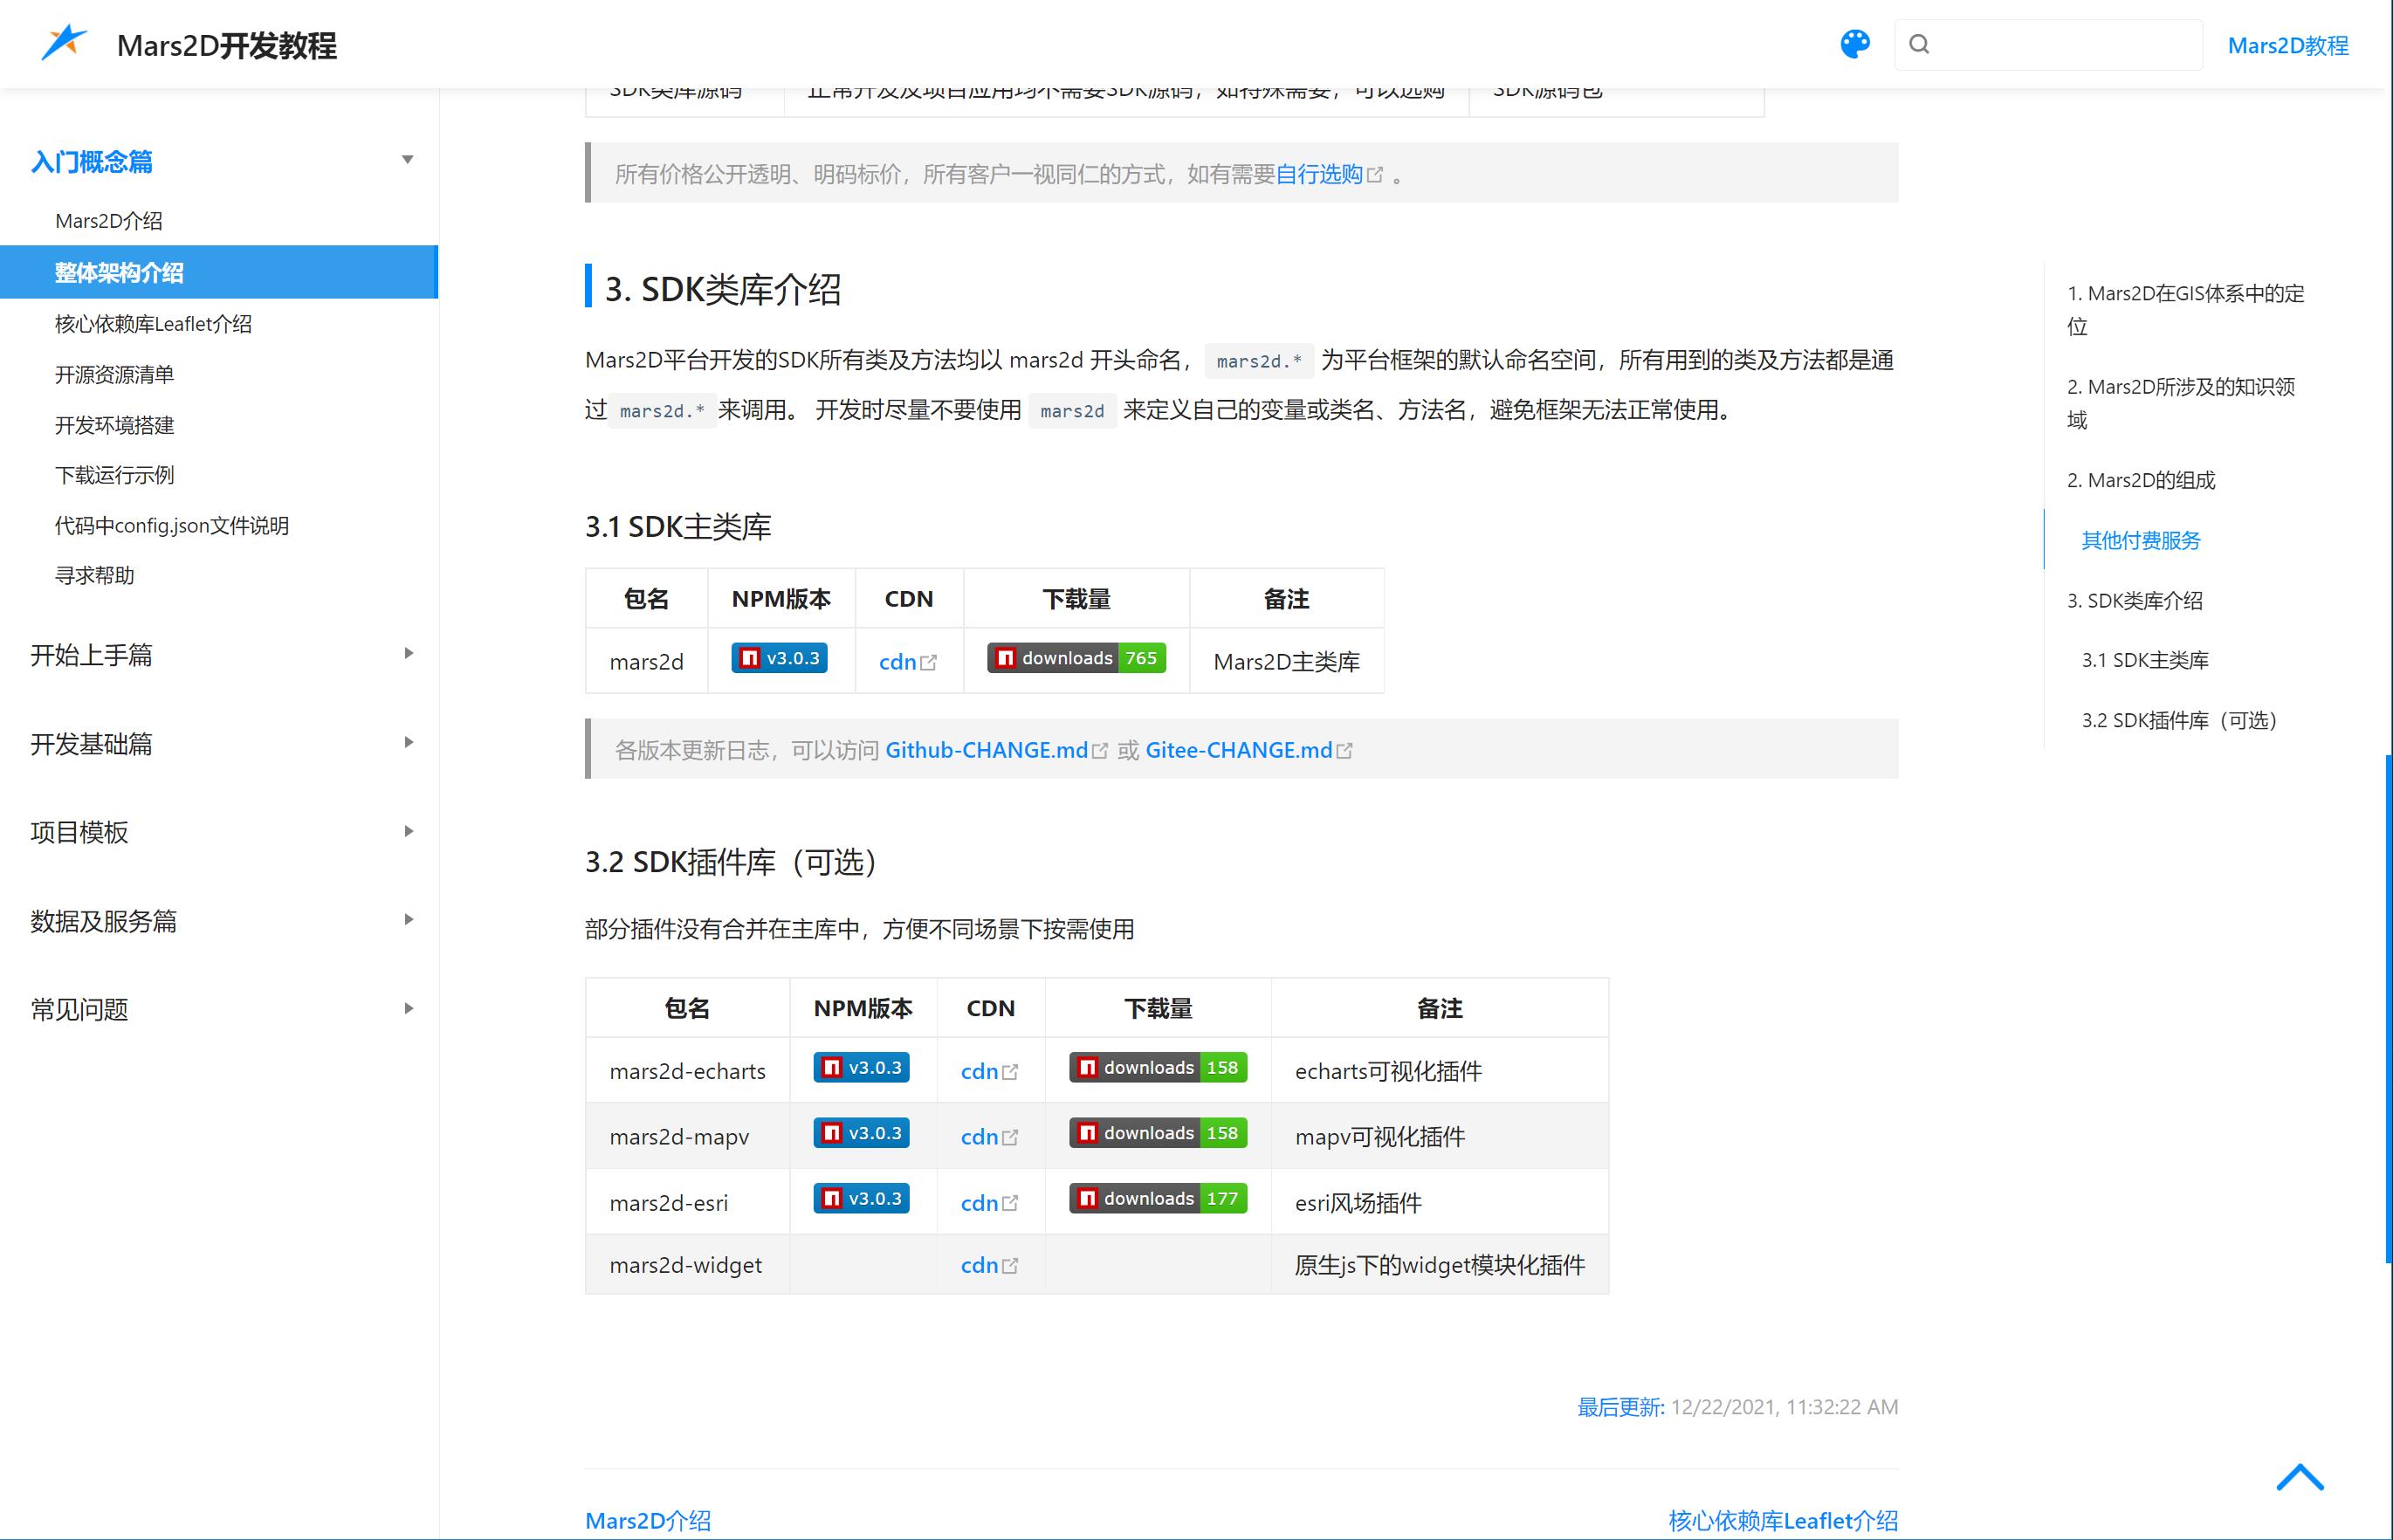Viewport: 2393px width, 1540px height.
Task: Open 核心依赖库Leaflet介绍 in the sidebar
Action: pos(153,324)
